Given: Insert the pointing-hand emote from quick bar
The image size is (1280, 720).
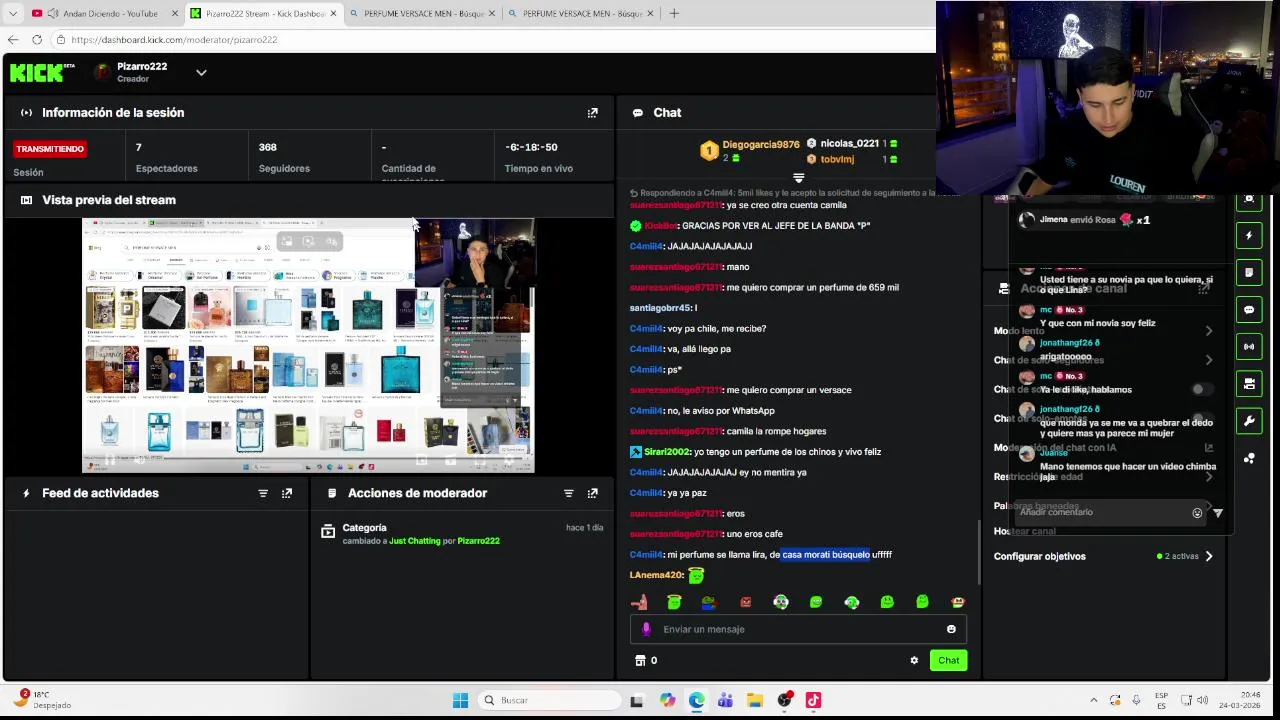Looking at the screenshot, I should click(x=639, y=602).
